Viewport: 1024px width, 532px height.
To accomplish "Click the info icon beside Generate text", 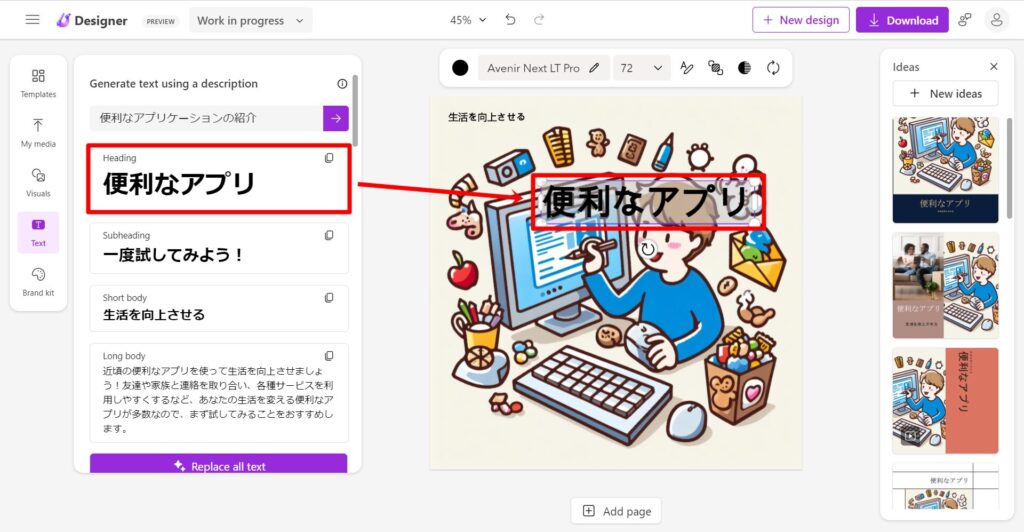I will 342,84.
